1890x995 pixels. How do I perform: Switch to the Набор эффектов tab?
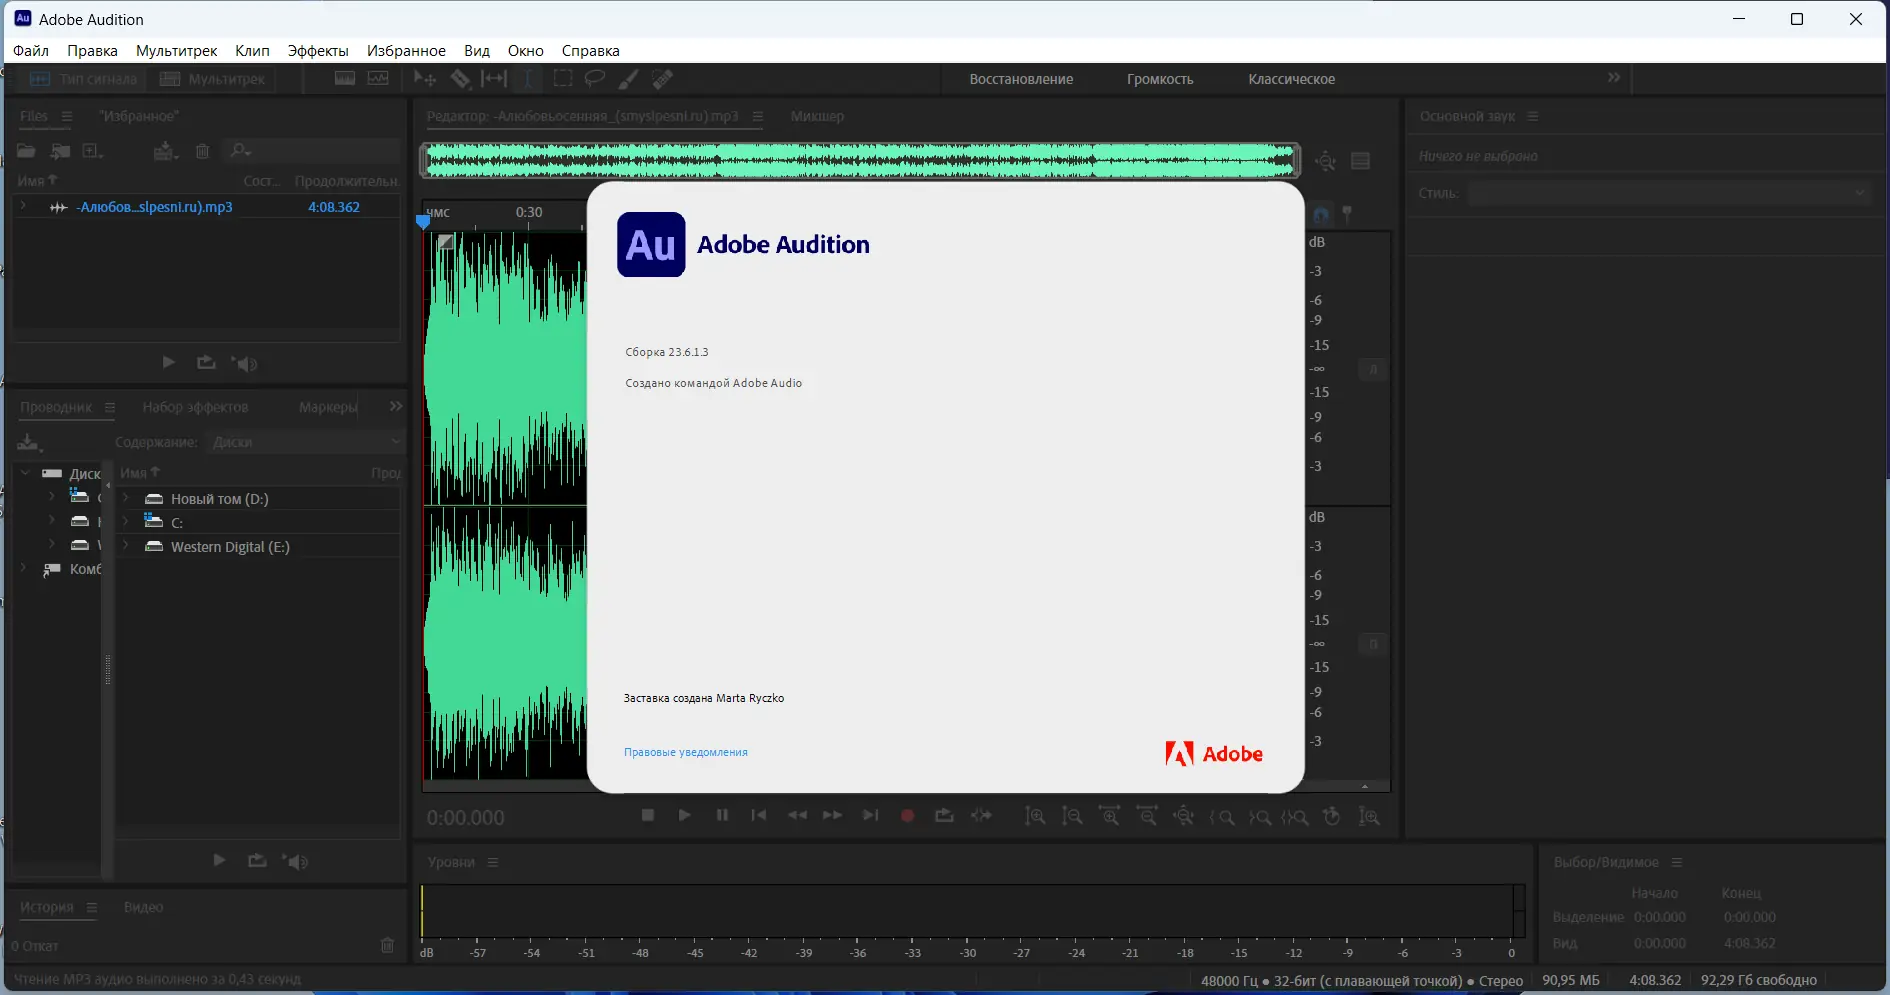click(195, 407)
